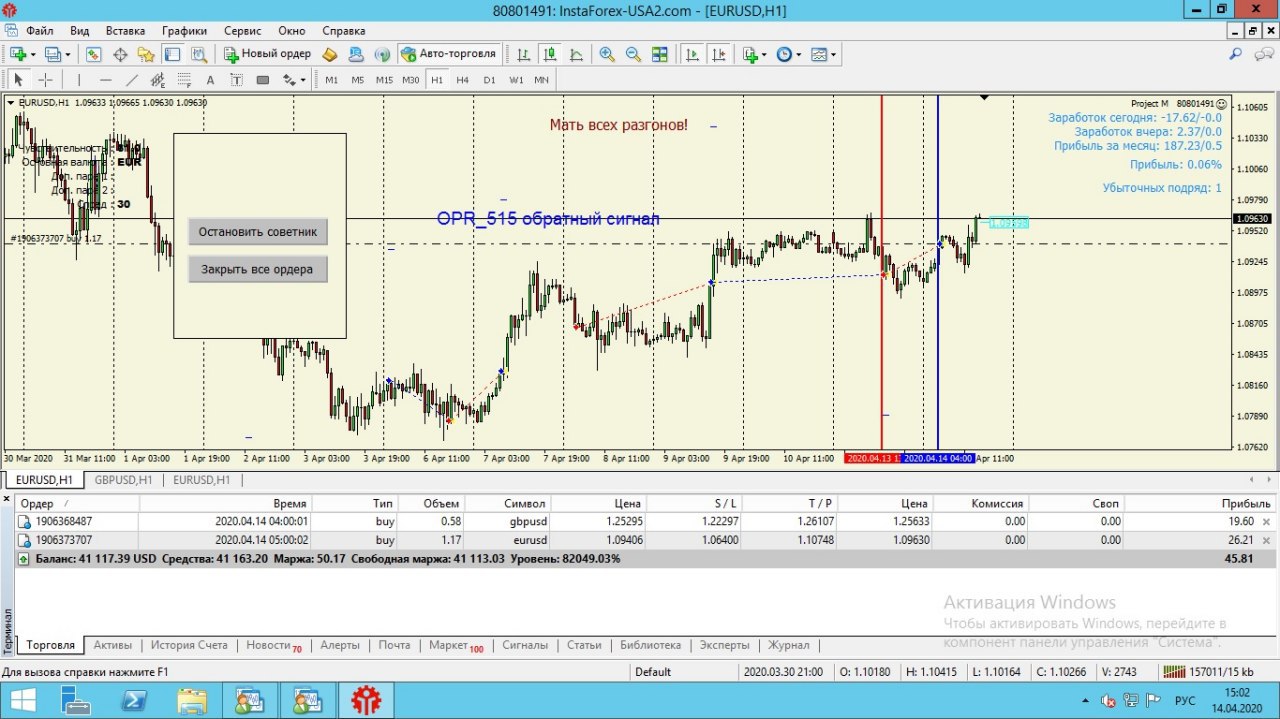This screenshot has height=719, width=1280.
Task: Open the Журнал terminal tab
Action: [x=788, y=645]
